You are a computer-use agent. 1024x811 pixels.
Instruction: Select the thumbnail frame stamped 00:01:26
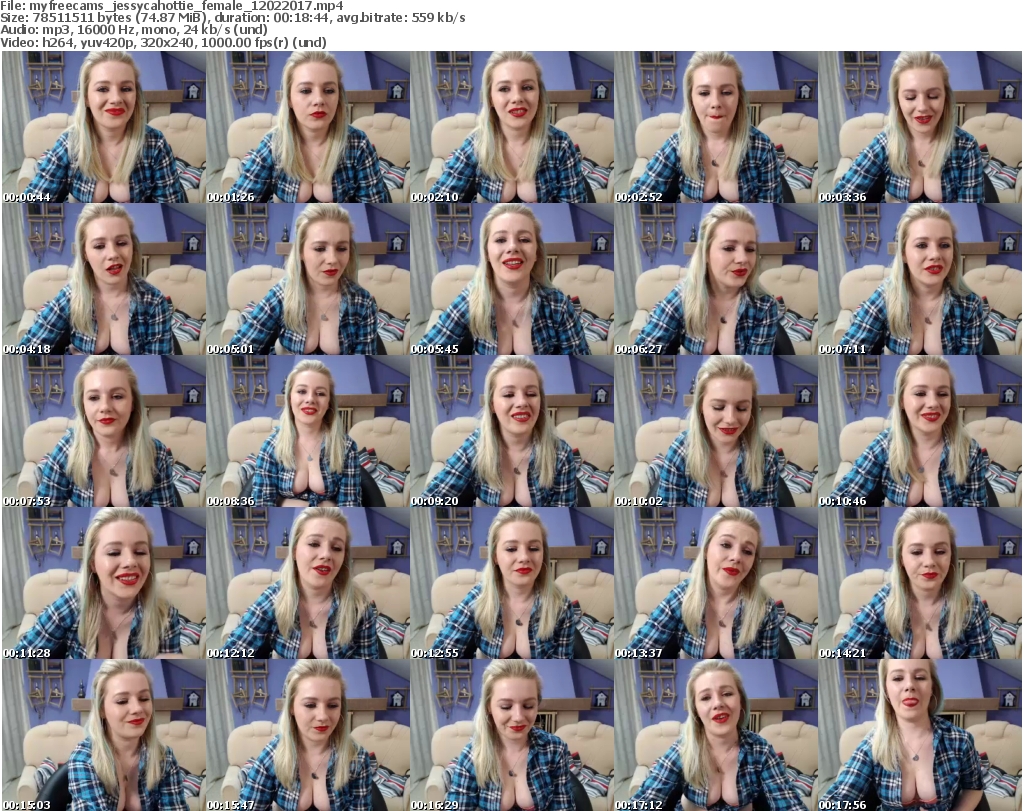coord(308,127)
